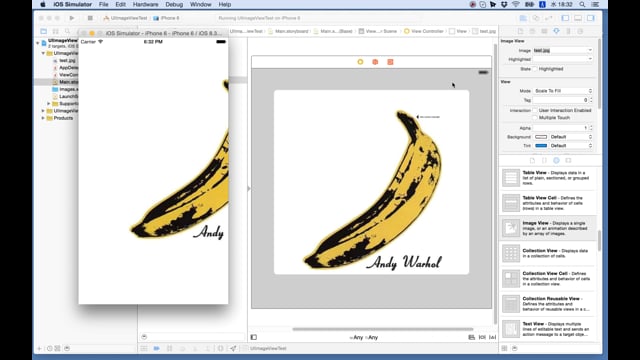Screen dimensions: 640x360
Task: Toggle the Utilities panel visibility
Action: pyautogui.click(x=591, y=18)
